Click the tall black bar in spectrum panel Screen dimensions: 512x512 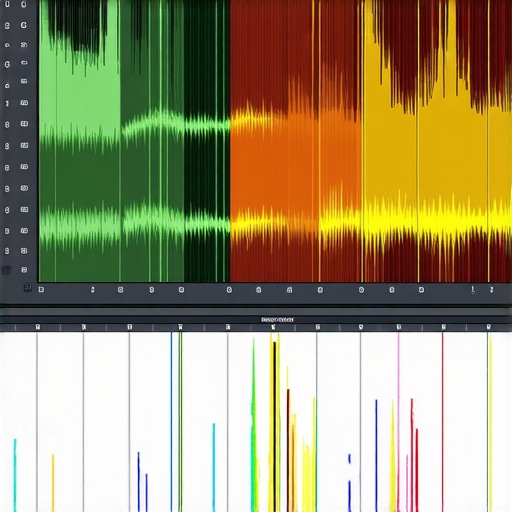pos(275,426)
